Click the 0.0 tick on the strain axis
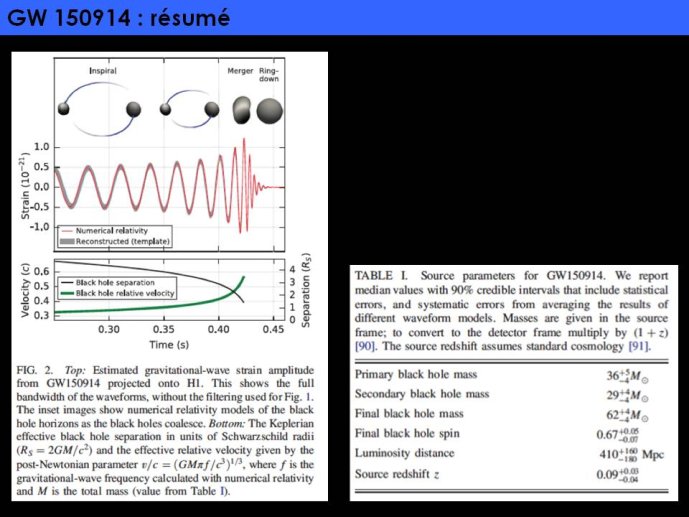689x517 pixels. (42, 187)
